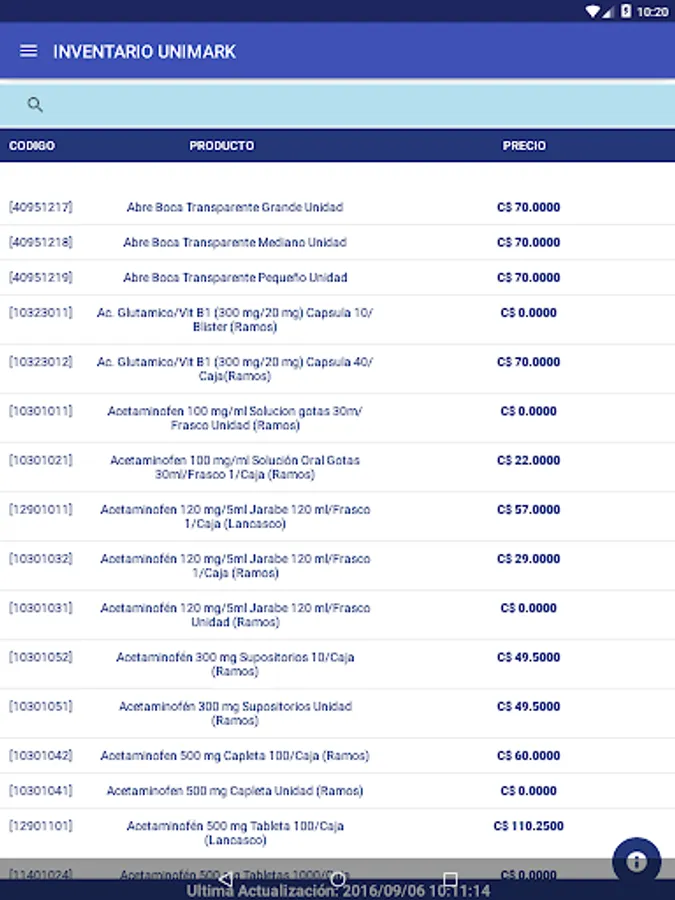675x900 pixels.
Task: Open Acetaminofen Solución Oral Gotas 1/Caja
Action: click(235, 467)
